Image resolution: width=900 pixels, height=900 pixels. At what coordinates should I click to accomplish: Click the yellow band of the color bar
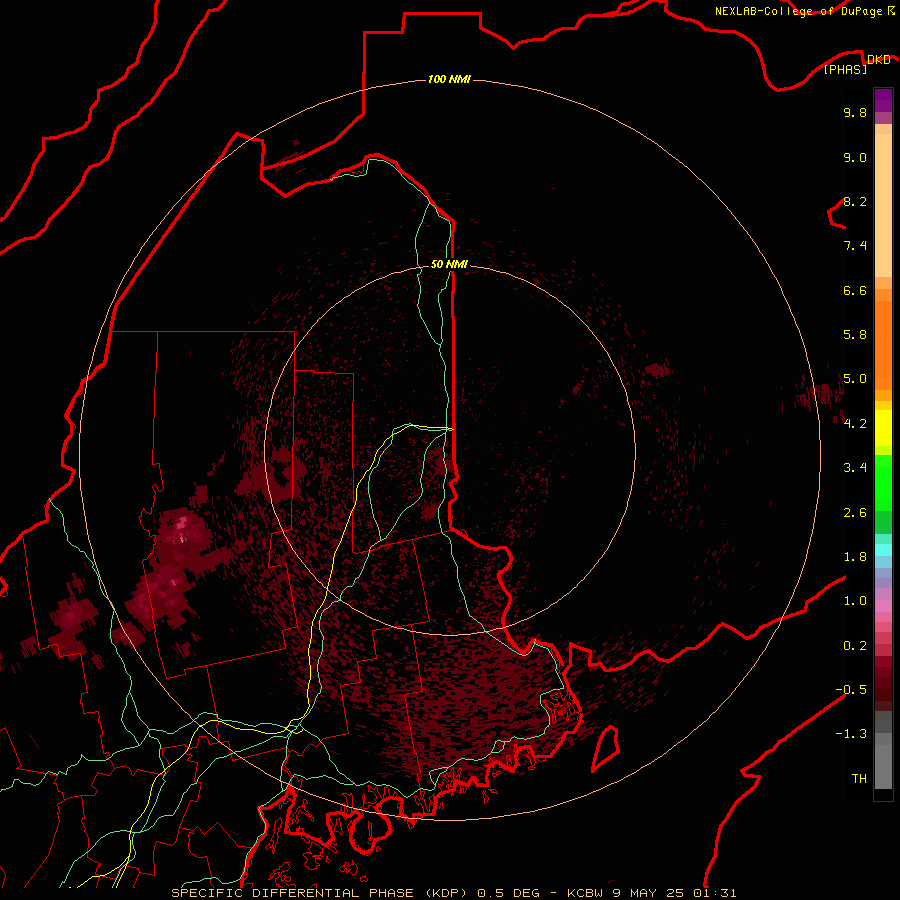[883, 428]
